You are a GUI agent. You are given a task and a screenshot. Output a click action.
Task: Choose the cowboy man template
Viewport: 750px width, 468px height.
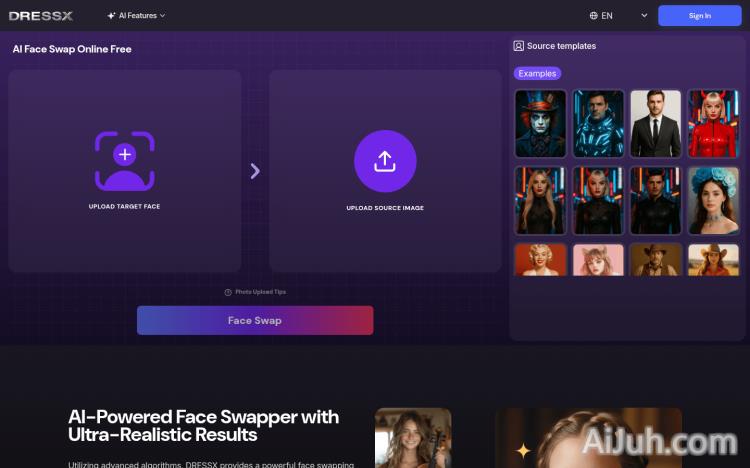(x=656, y=260)
